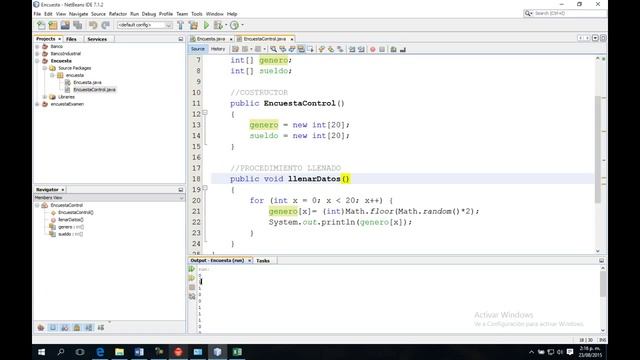640x360 pixels.
Task: Open the Profile Project dropdown arrow
Action: (x=242, y=25)
